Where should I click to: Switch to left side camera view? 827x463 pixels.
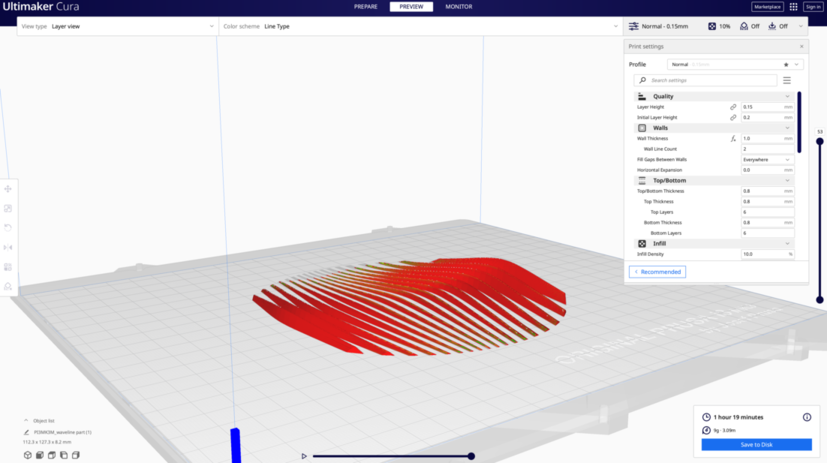click(64, 455)
